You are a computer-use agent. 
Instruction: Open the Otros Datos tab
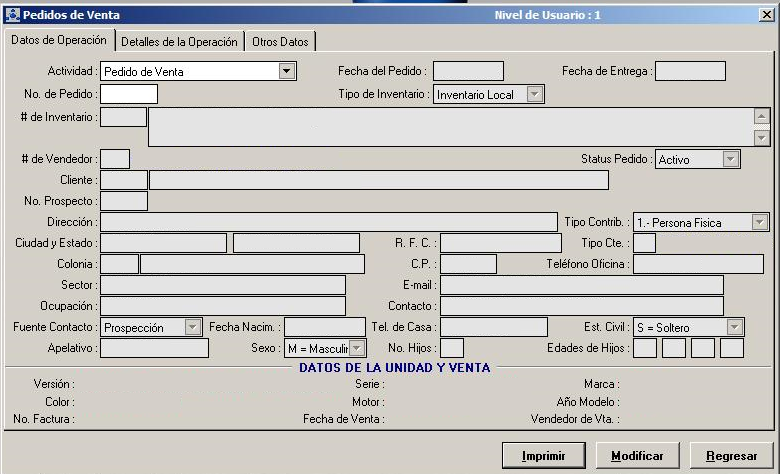(281, 42)
